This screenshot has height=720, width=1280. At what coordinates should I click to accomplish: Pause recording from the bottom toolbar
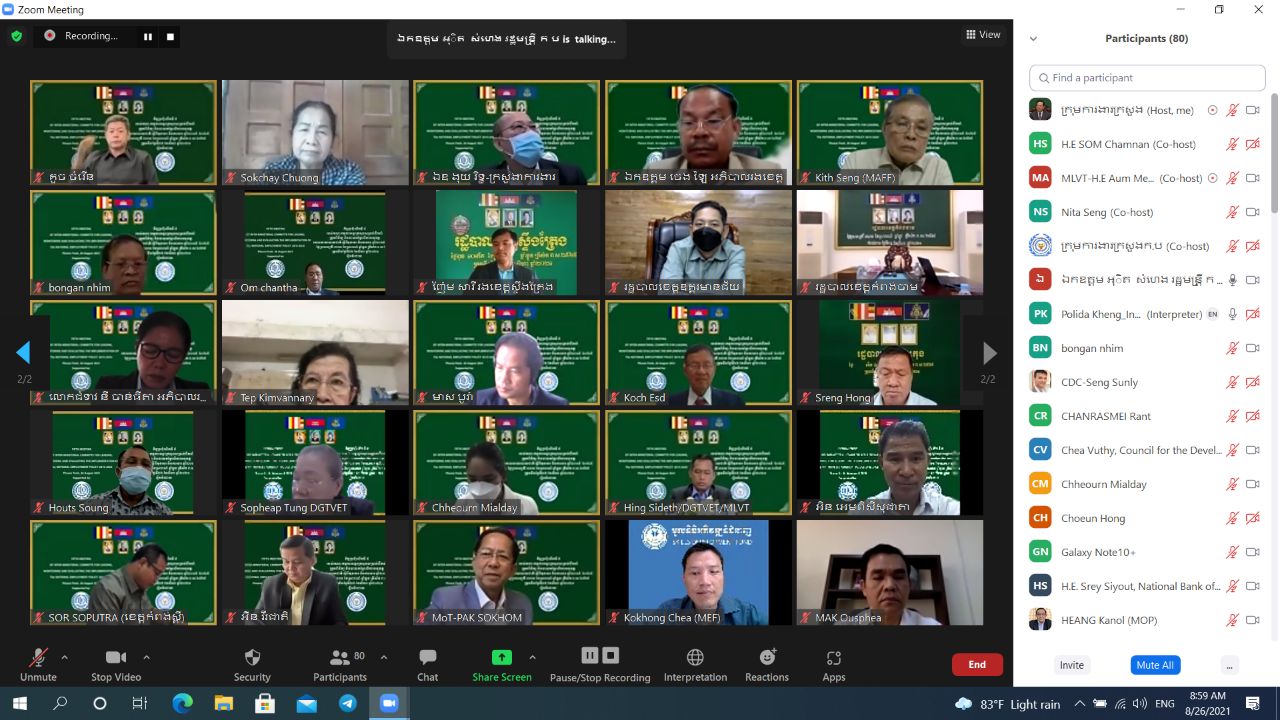tap(589, 655)
